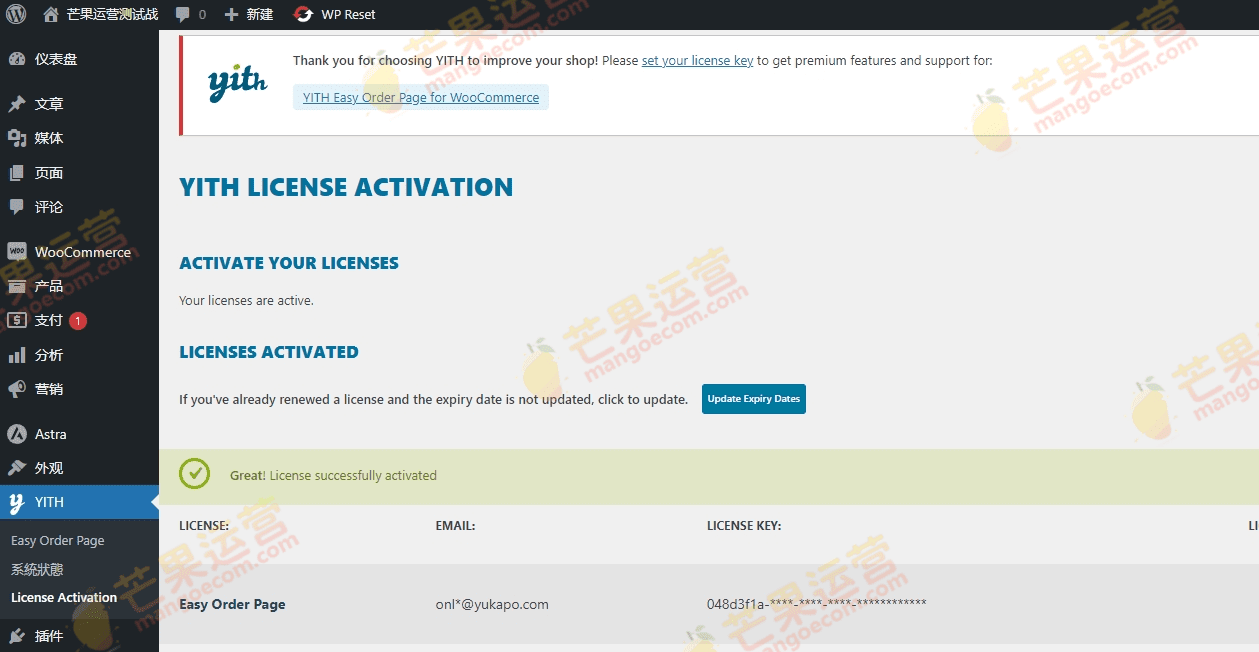The image size is (1259, 652).
Task: Open Easy Order Page submenu
Action: pos(58,540)
